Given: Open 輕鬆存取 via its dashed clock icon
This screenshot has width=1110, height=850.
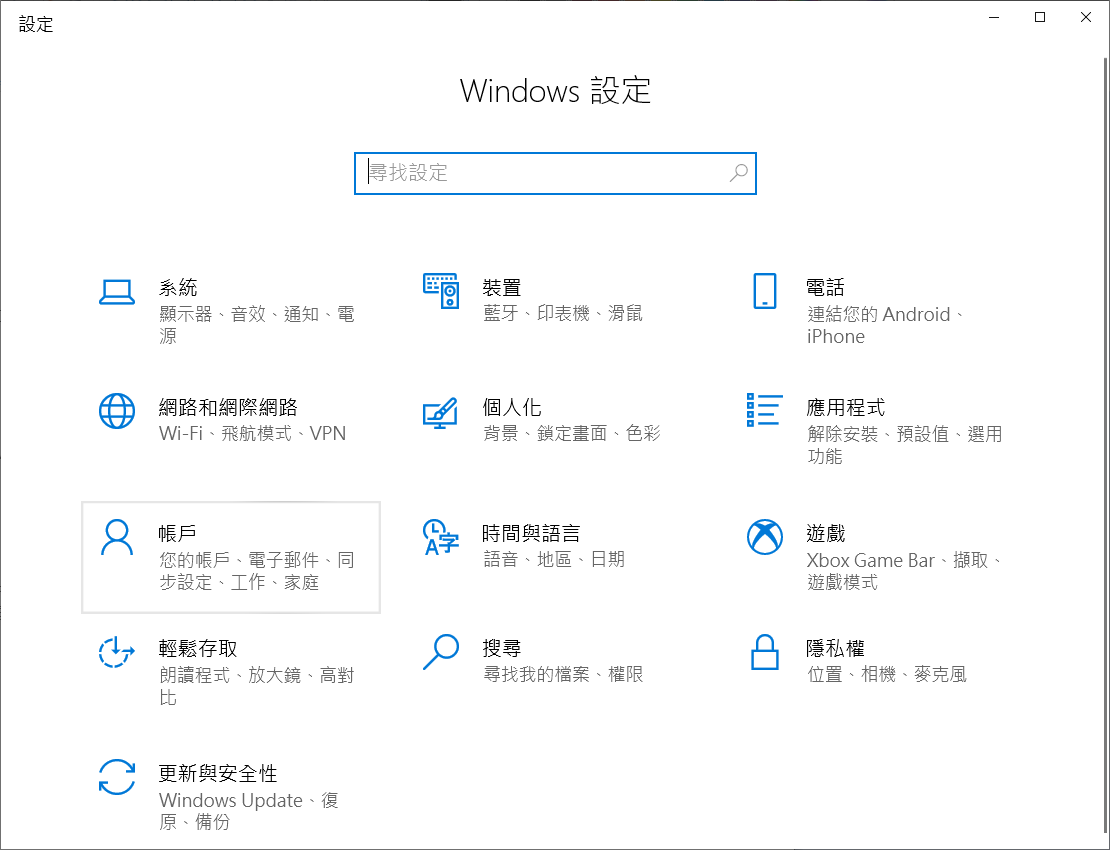Looking at the screenshot, I should click(x=117, y=652).
